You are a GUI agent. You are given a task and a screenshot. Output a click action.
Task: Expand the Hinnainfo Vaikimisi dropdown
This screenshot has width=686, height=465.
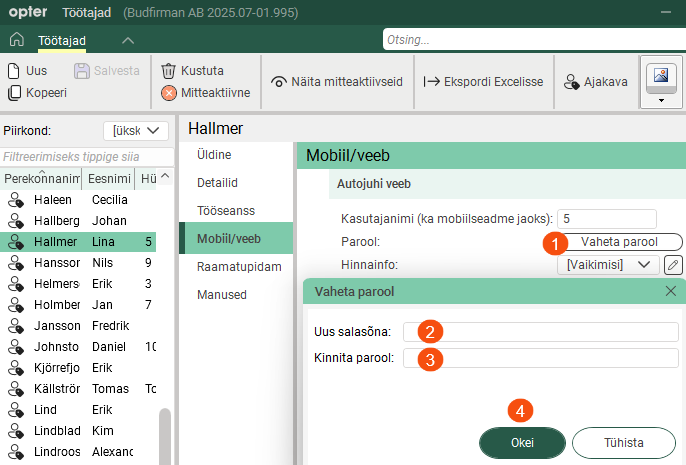point(608,264)
